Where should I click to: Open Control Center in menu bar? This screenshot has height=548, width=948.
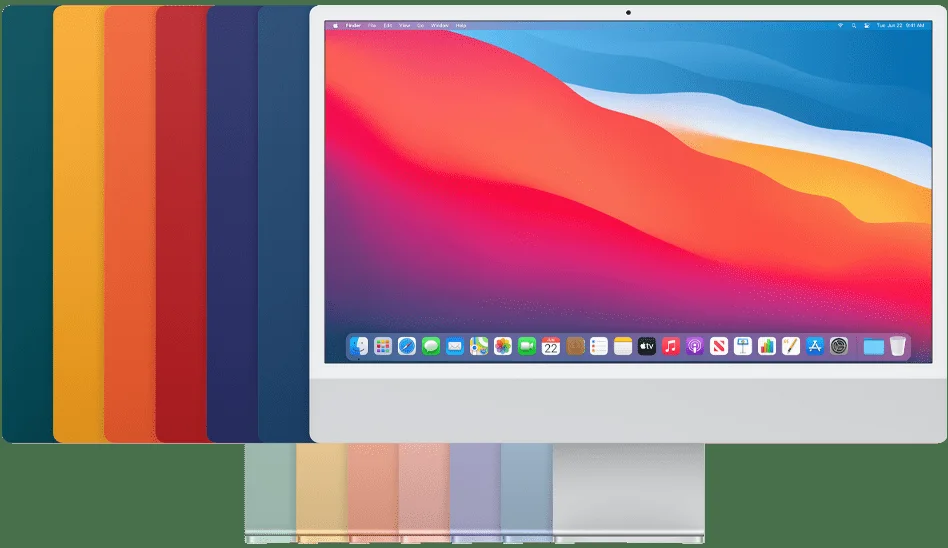pyautogui.click(x=866, y=25)
